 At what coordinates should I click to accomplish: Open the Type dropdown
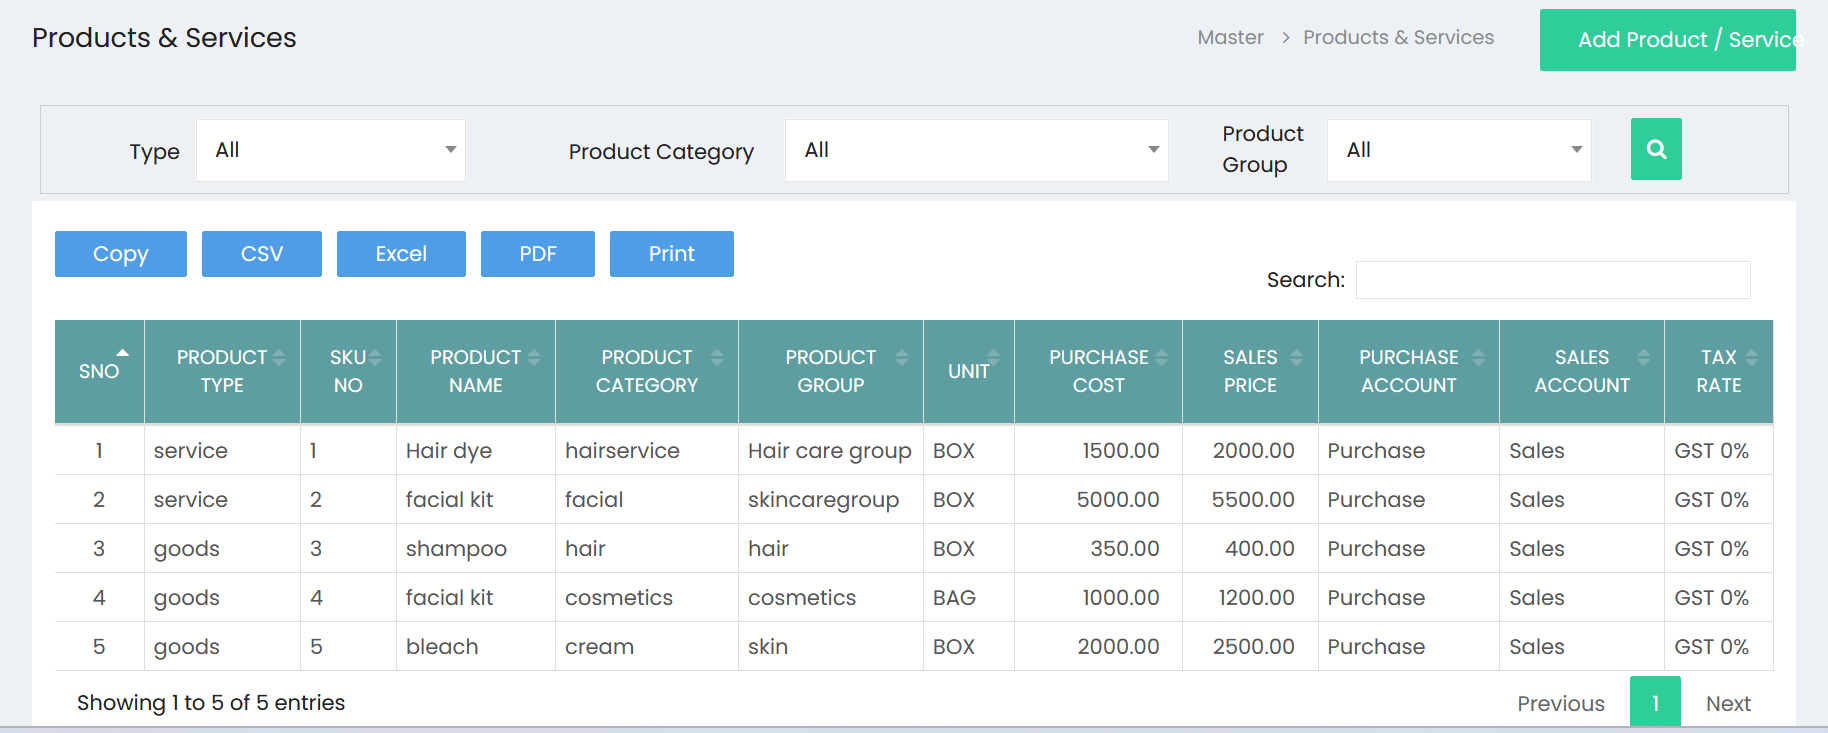tap(331, 150)
